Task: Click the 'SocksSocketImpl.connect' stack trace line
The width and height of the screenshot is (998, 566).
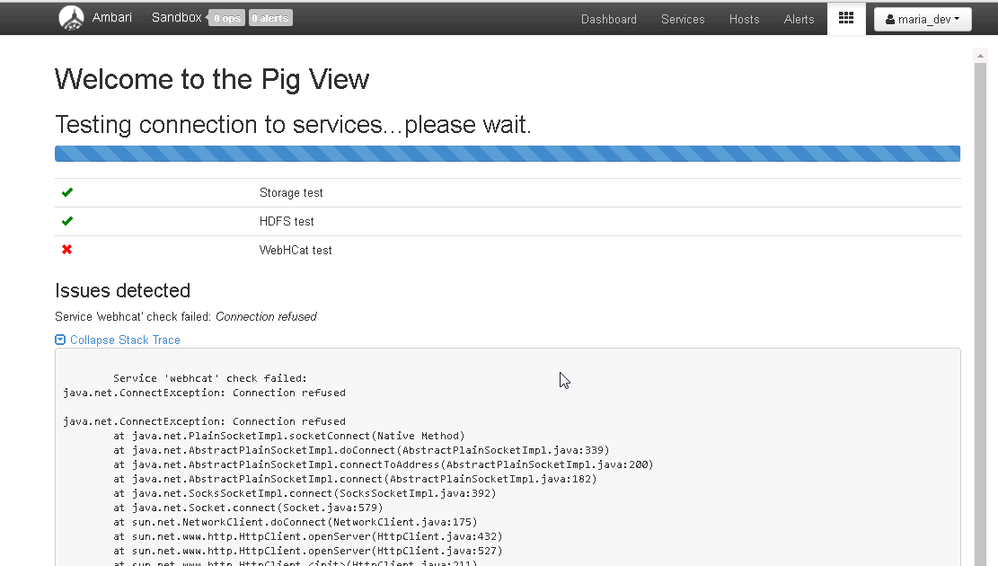Action: tap(304, 493)
